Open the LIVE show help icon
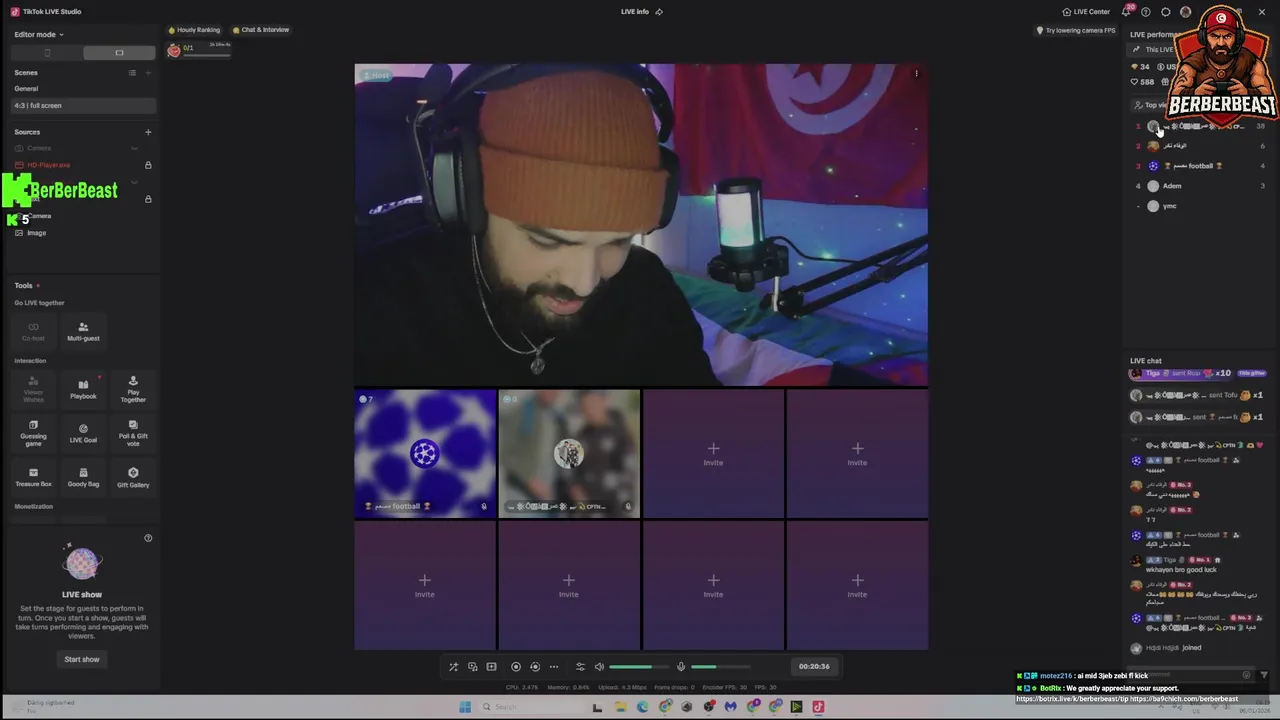 pyautogui.click(x=148, y=538)
